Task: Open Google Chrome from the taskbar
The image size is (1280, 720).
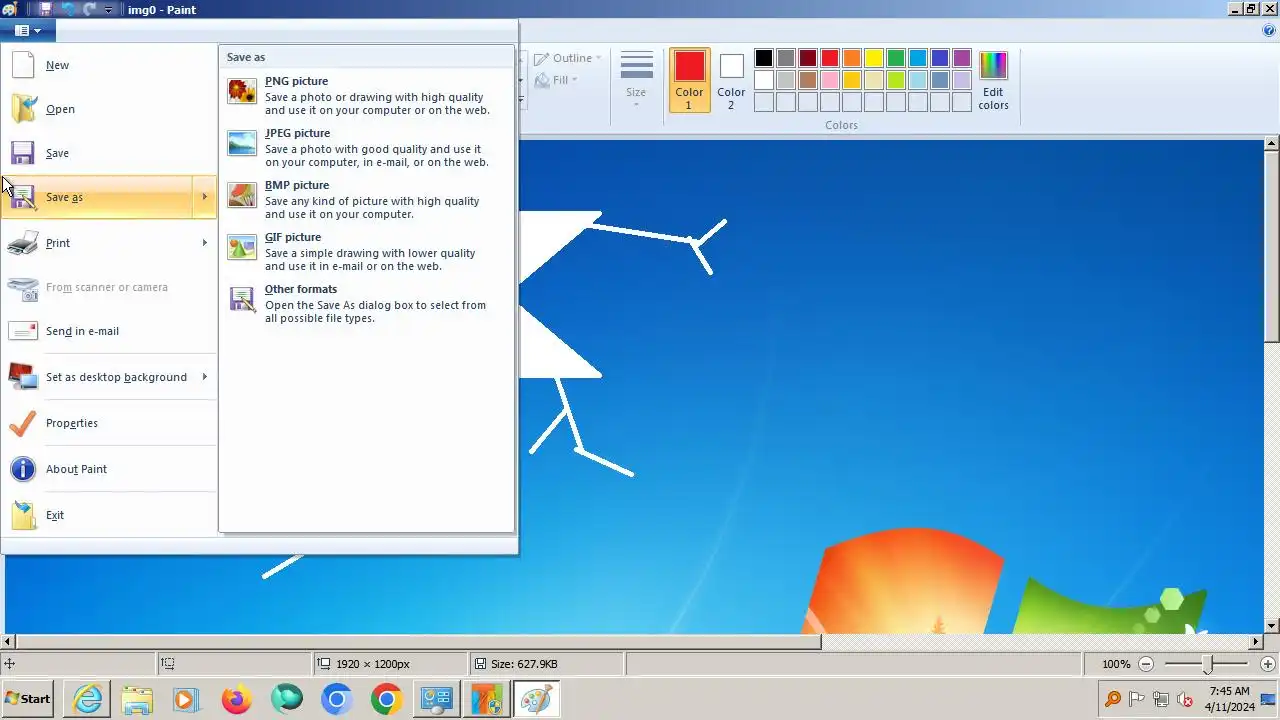Action: click(x=386, y=699)
